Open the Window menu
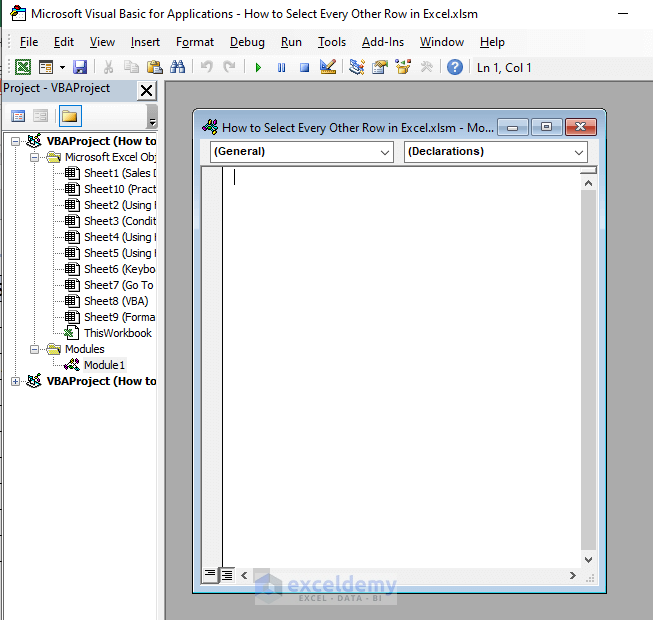Viewport: 653px width, 620px height. point(441,42)
